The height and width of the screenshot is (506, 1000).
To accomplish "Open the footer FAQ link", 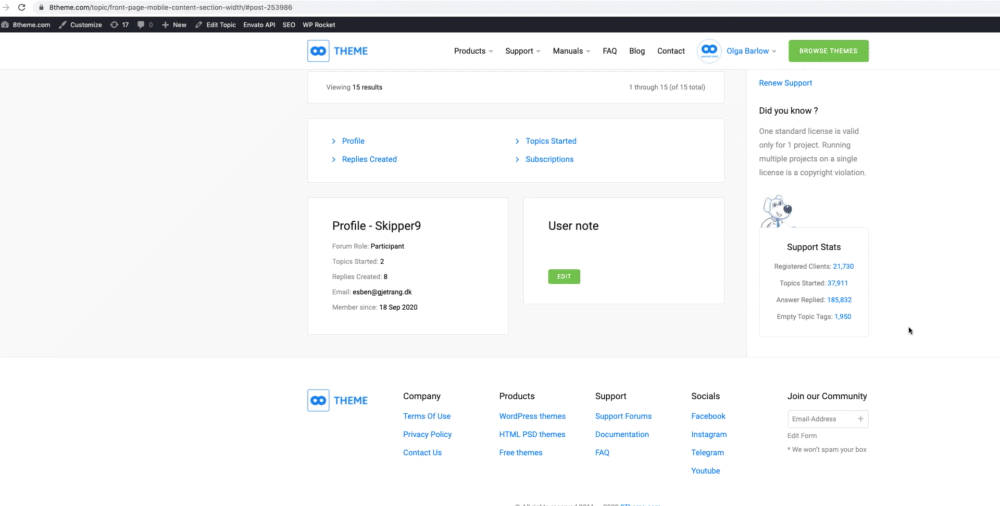I will (x=602, y=452).
